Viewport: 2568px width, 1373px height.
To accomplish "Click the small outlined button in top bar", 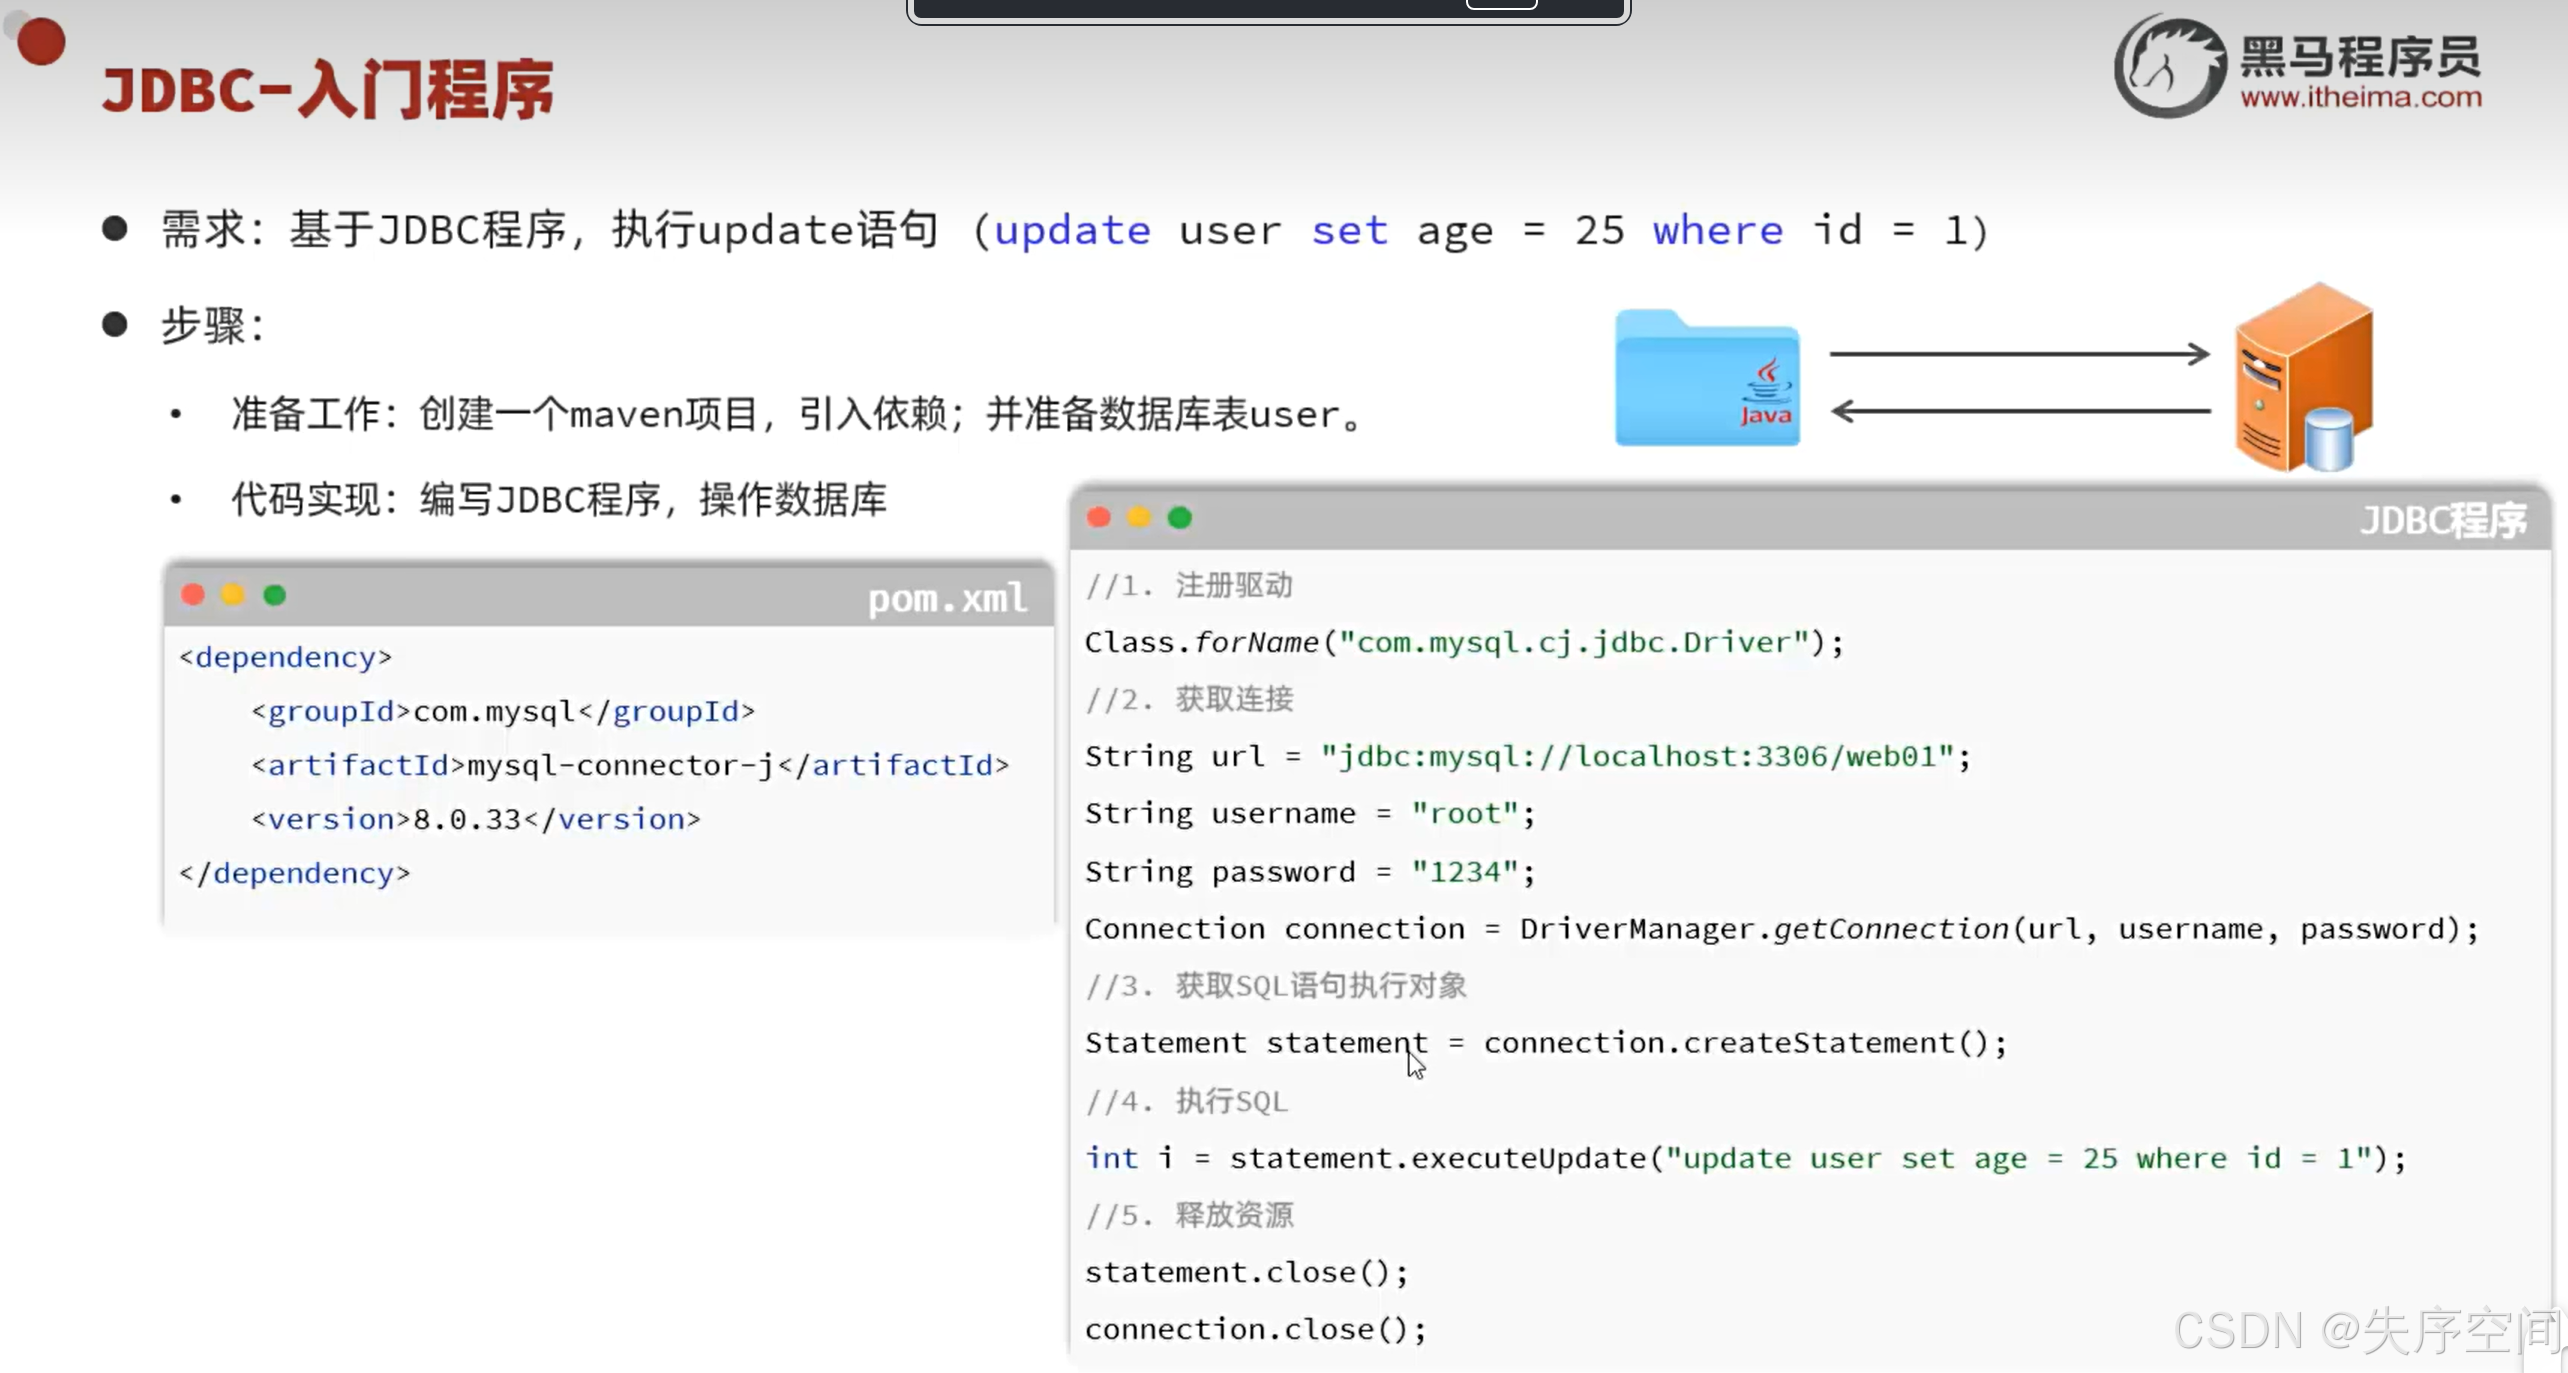I will [x=1501, y=5].
